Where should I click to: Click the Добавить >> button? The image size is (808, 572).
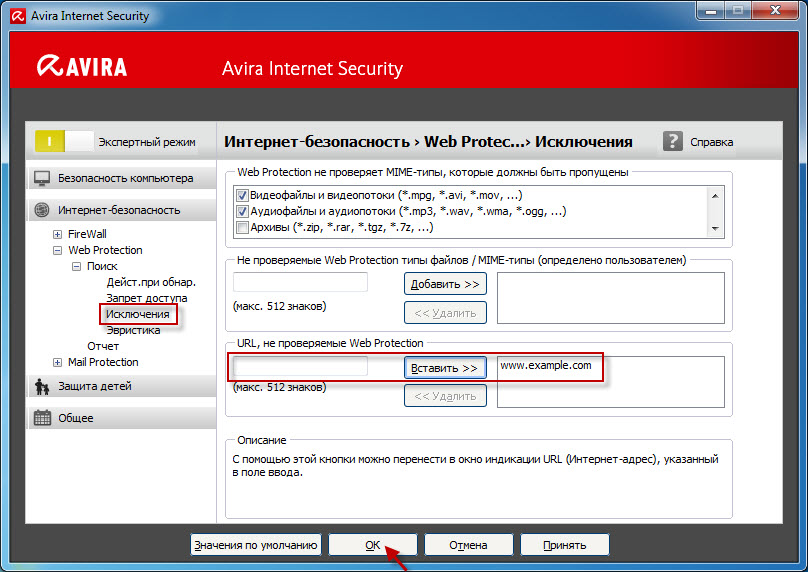[x=445, y=284]
